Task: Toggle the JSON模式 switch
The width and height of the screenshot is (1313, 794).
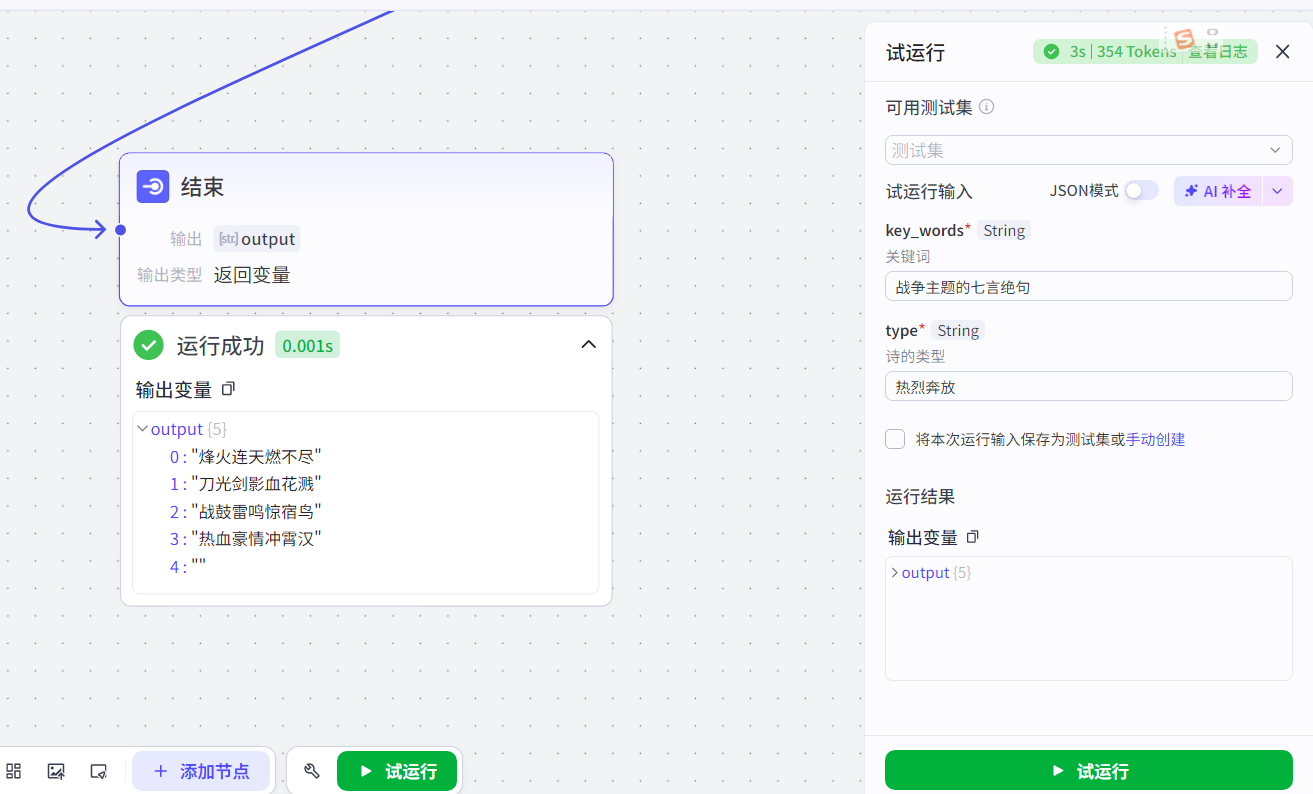Action: (x=1141, y=190)
